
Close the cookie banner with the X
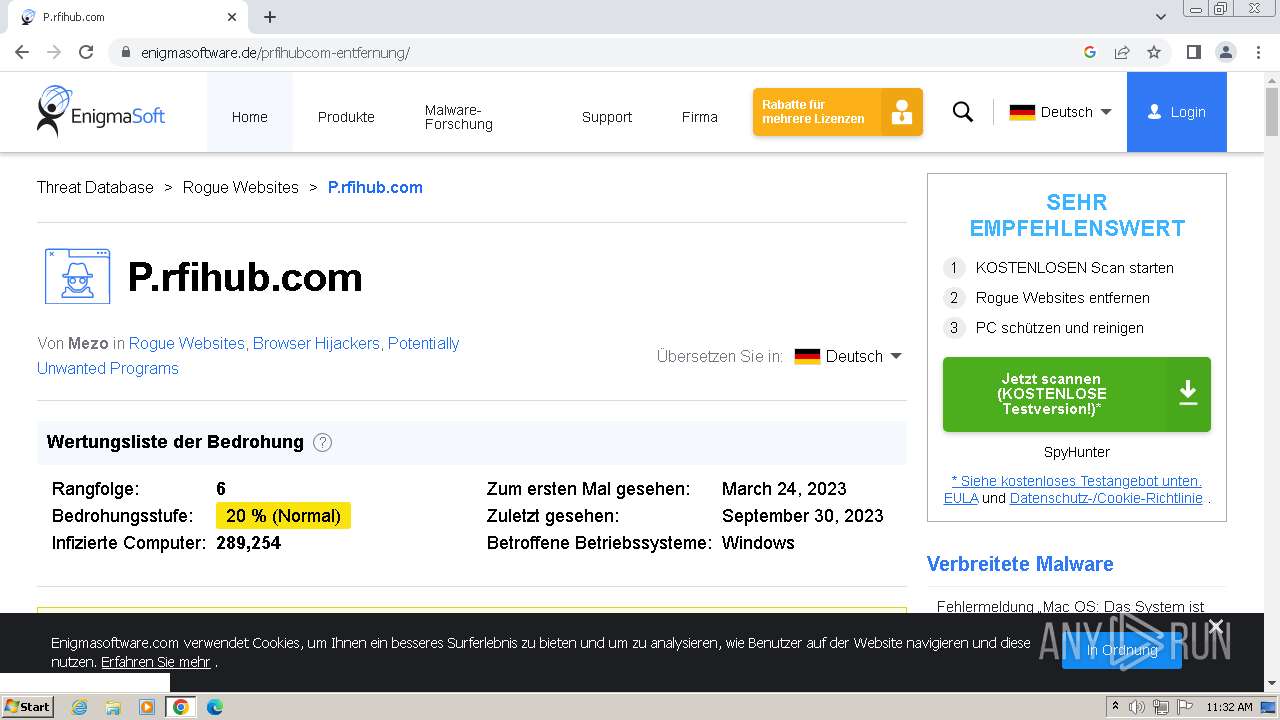[x=1215, y=627]
